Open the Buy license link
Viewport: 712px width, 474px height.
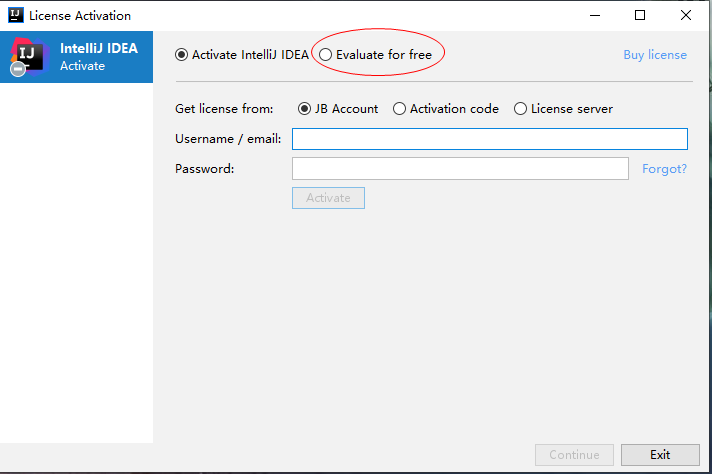[655, 55]
